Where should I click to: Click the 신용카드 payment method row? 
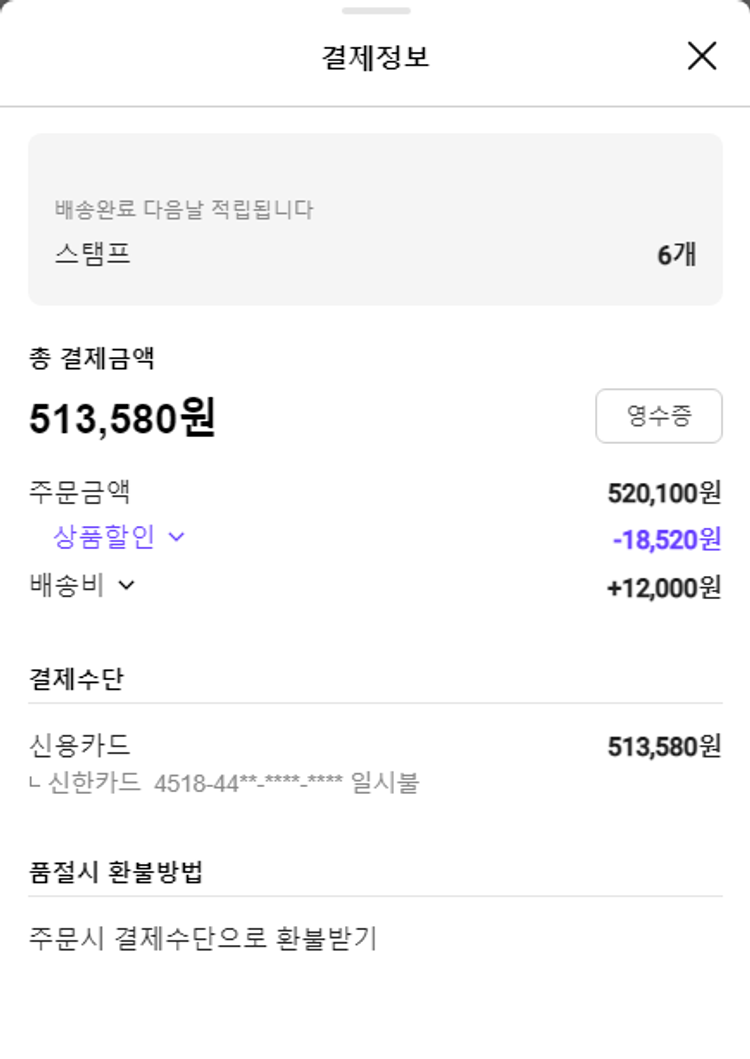(81, 746)
